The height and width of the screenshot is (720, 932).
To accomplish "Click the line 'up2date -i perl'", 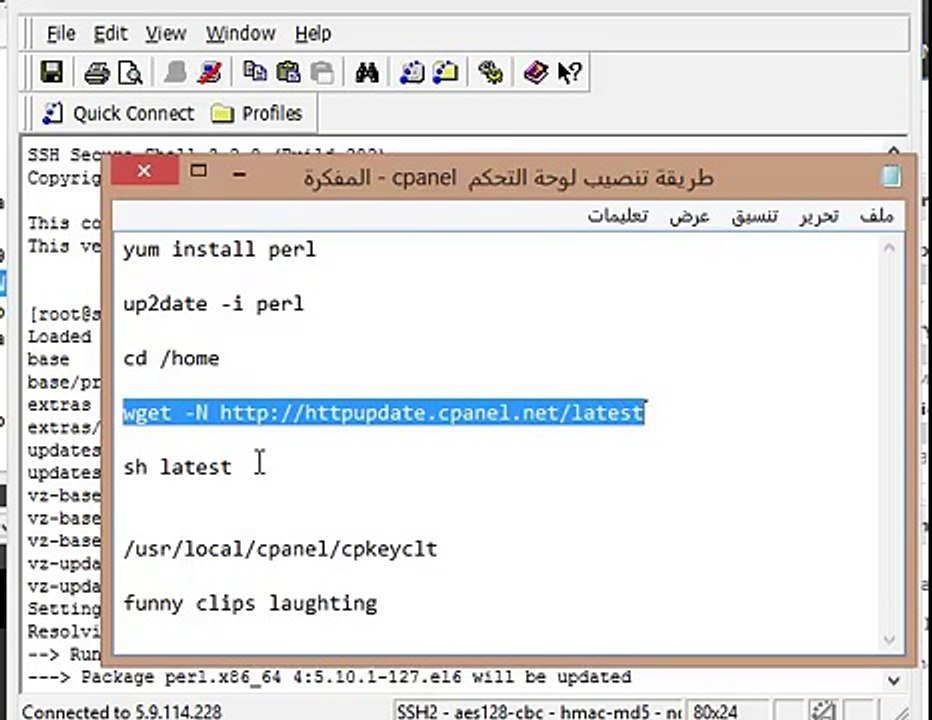I will pos(213,304).
